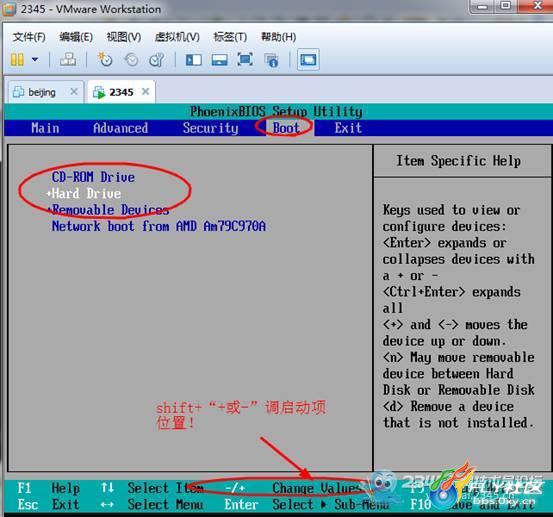Open the 帮助(H) menu
The height and width of the screenshot is (517, 553).
click(278, 37)
